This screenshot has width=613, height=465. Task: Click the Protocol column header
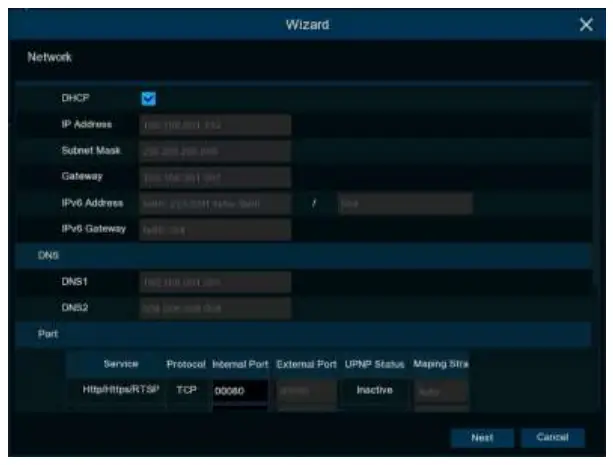(x=186, y=364)
